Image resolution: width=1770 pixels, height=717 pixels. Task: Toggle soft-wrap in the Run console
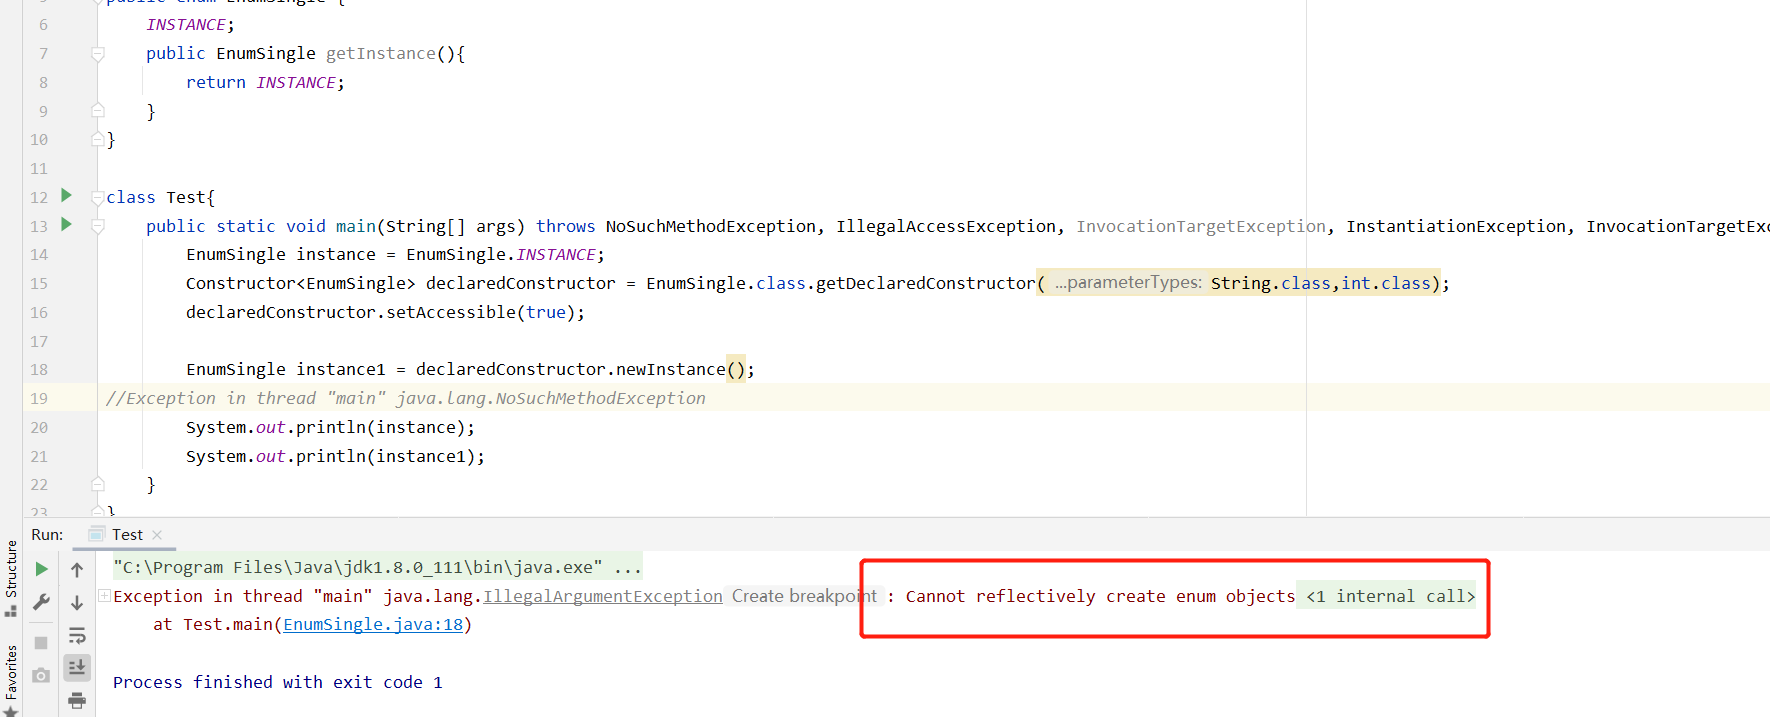pos(77,635)
